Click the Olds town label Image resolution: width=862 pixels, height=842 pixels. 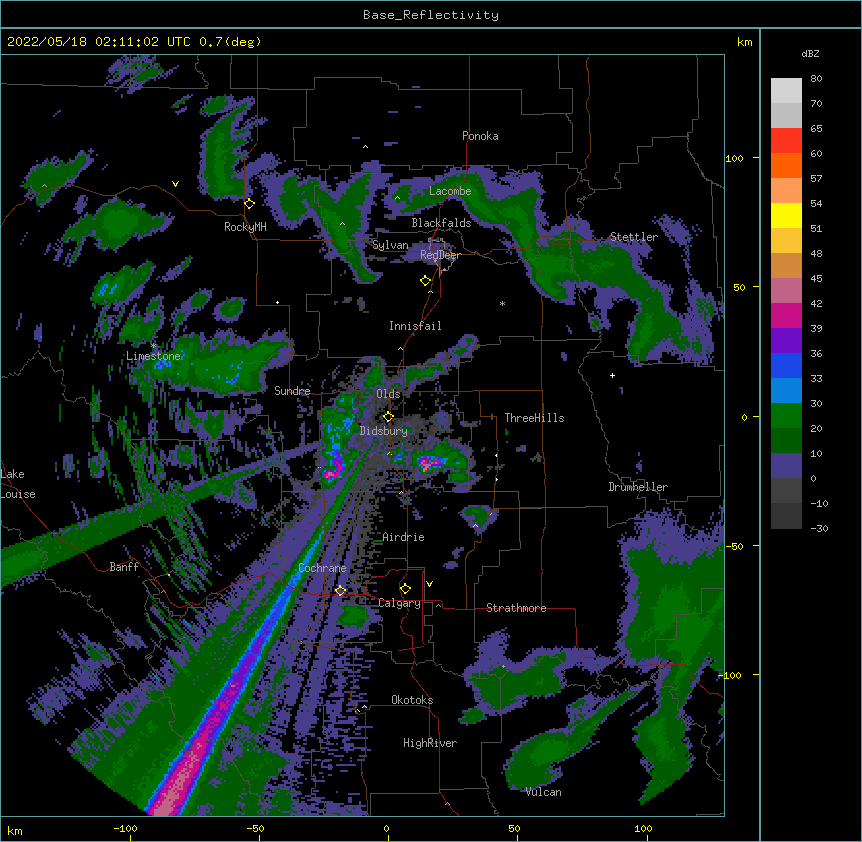pyautogui.click(x=388, y=394)
